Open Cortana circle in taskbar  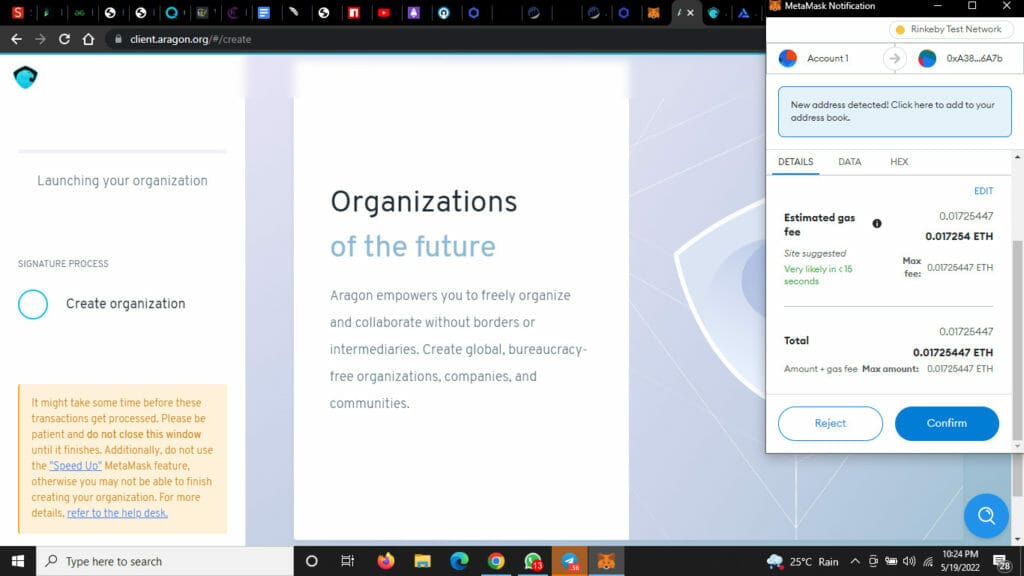tap(312, 561)
